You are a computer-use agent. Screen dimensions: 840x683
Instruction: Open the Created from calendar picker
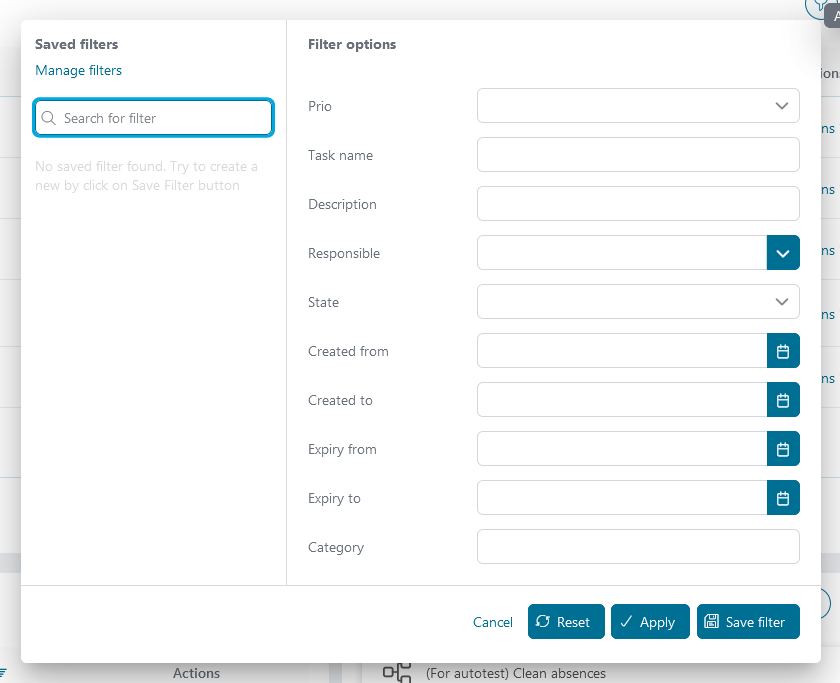coord(783,351)
